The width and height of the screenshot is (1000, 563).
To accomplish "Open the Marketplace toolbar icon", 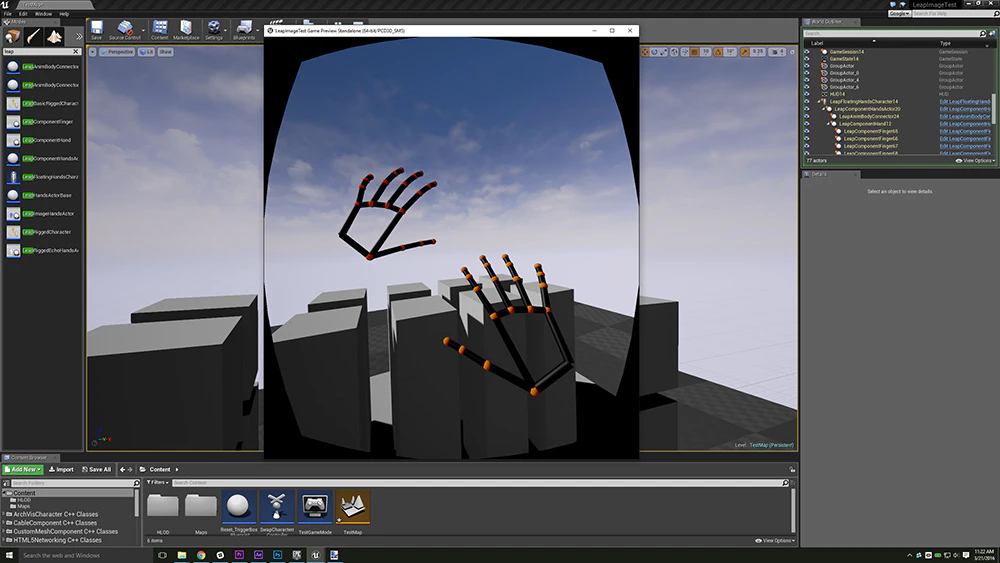I will pyautogui.click(x=186, y=30).
